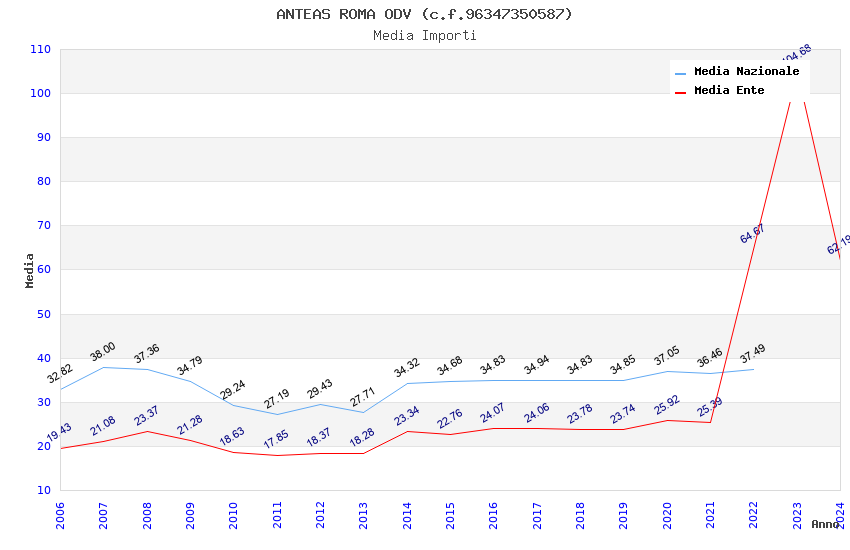Click the 2019 year label
The height and width of the screenshot is (550, 850).
[624, 515]
